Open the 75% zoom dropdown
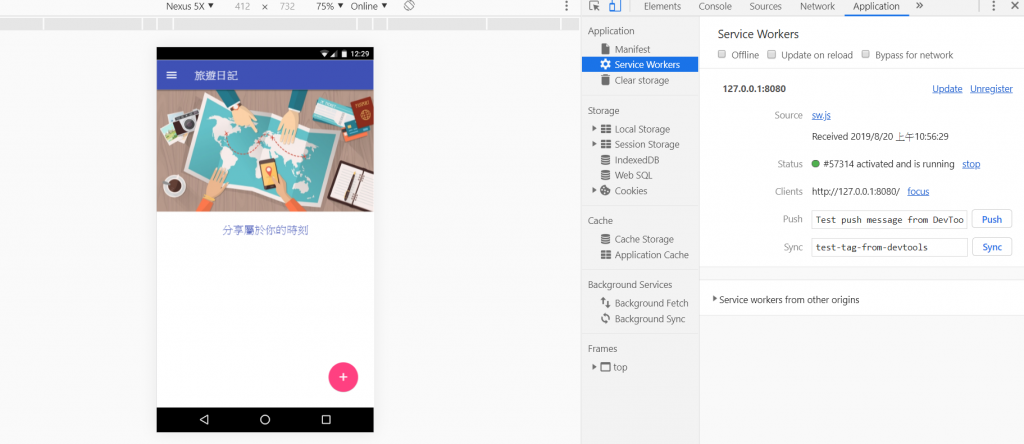The image size is (1024, 444). click(x=330, y=6)
